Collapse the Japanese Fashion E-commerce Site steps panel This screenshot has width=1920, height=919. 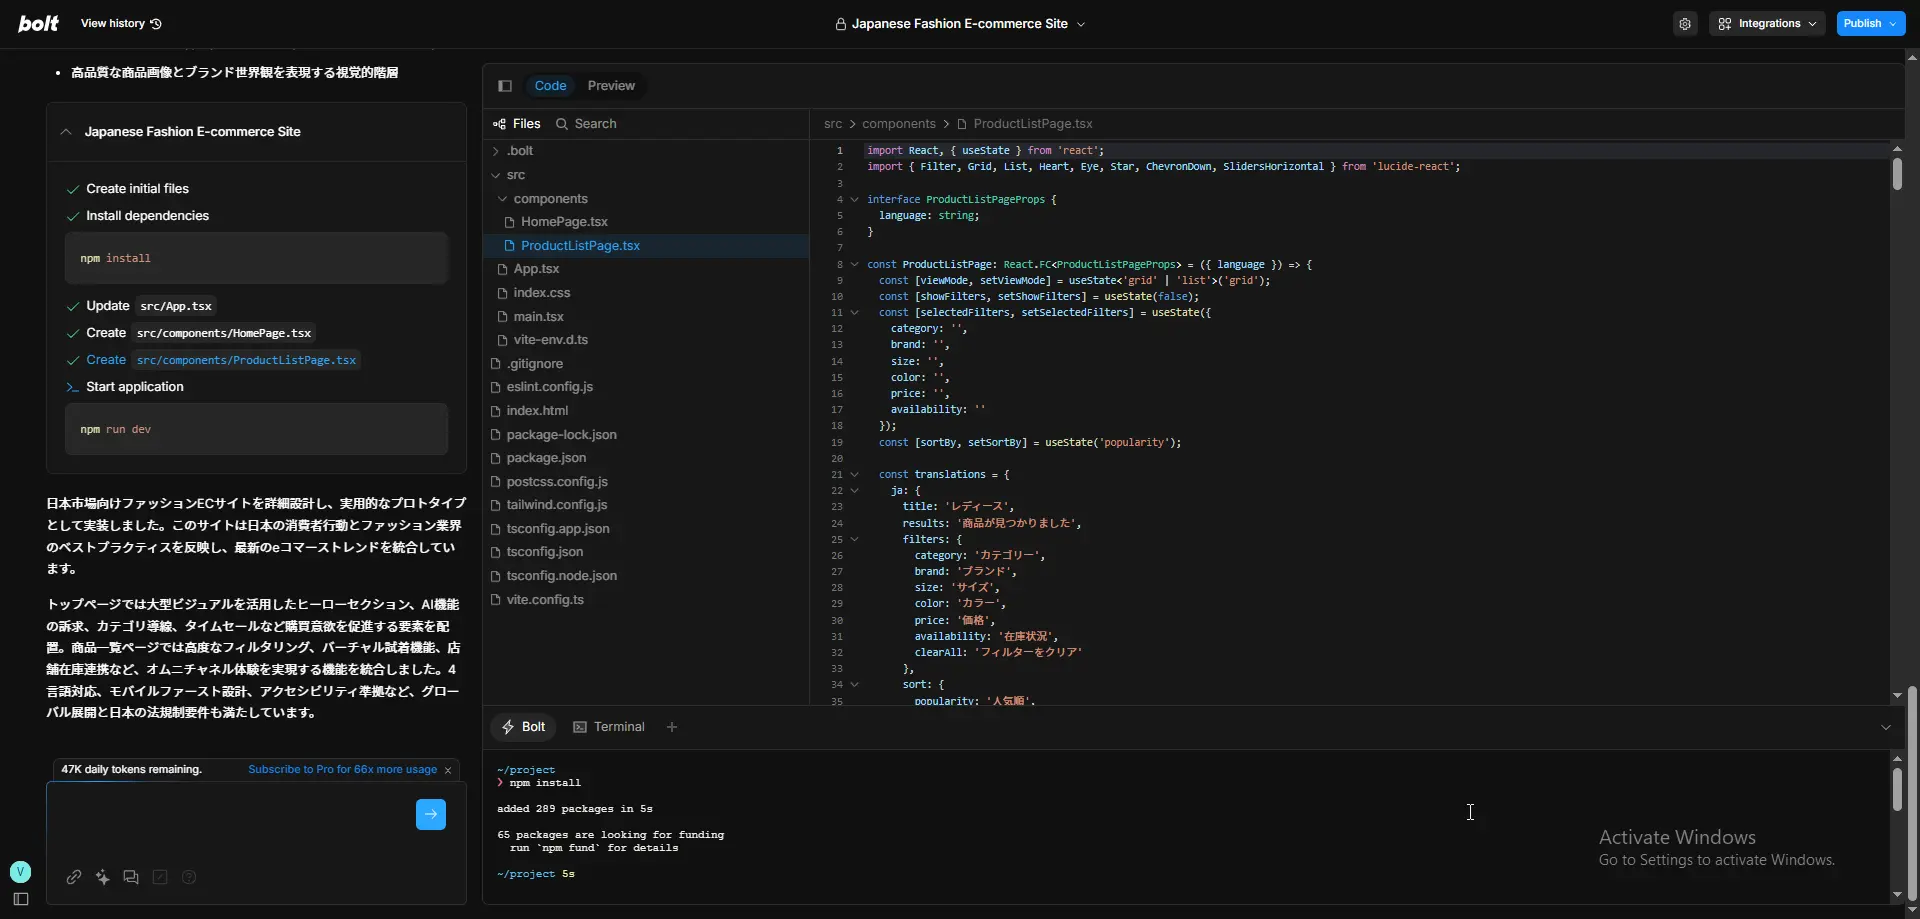66,132
